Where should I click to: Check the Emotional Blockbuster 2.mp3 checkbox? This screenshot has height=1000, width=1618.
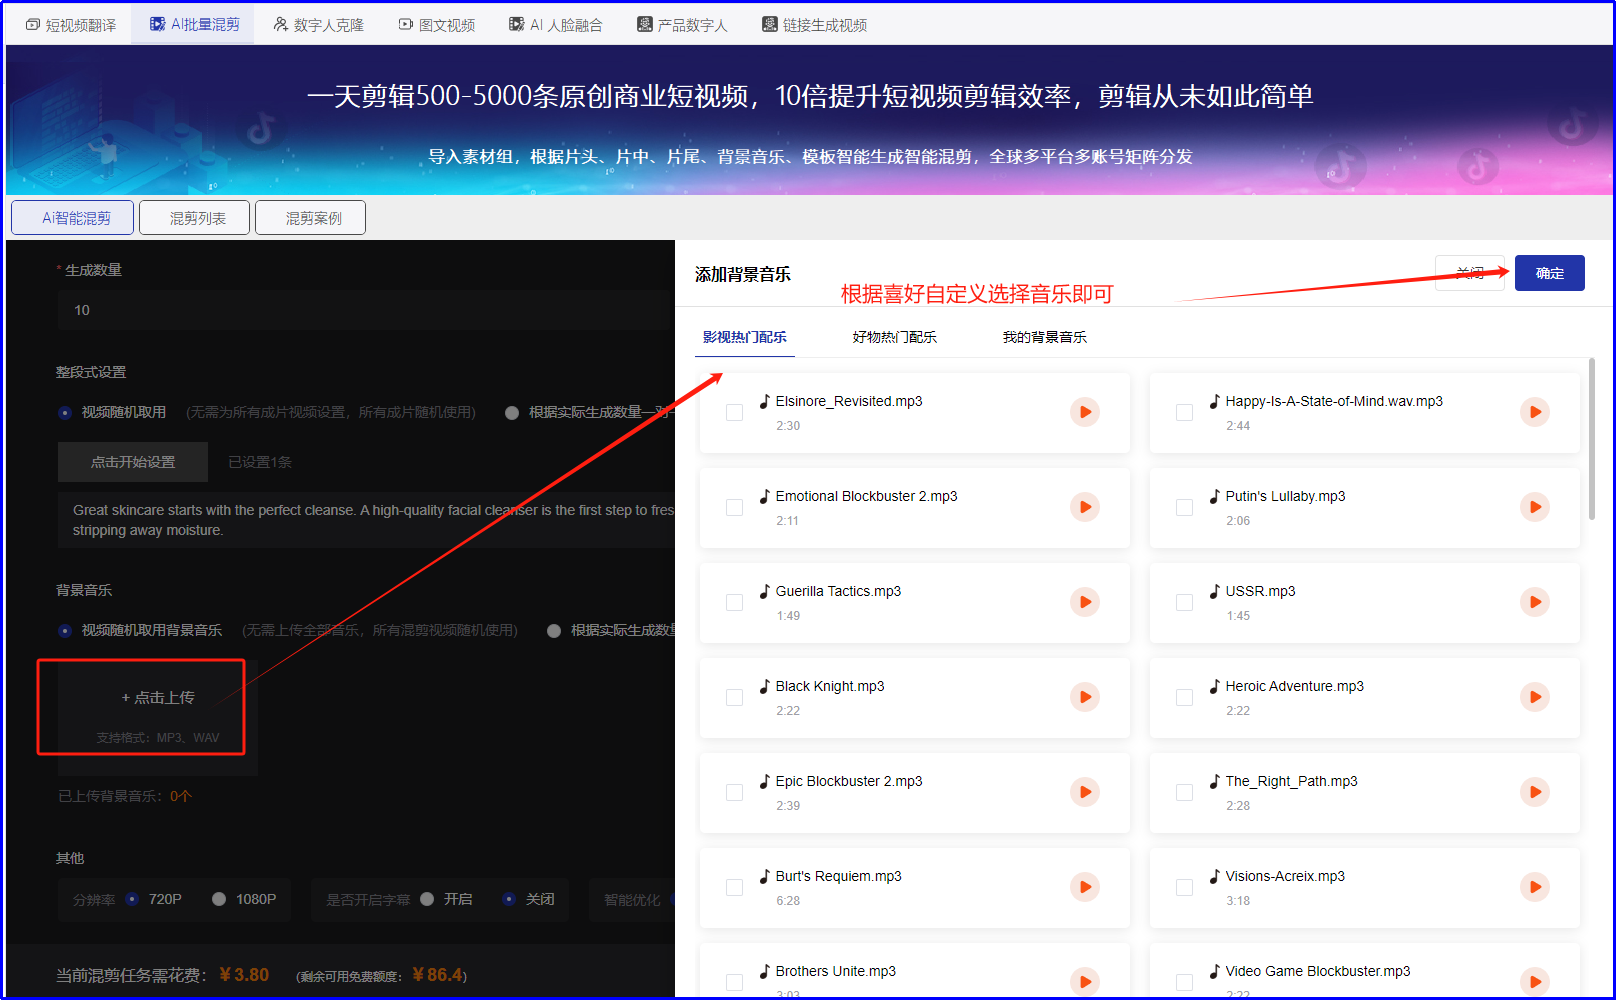pos(734,507)
